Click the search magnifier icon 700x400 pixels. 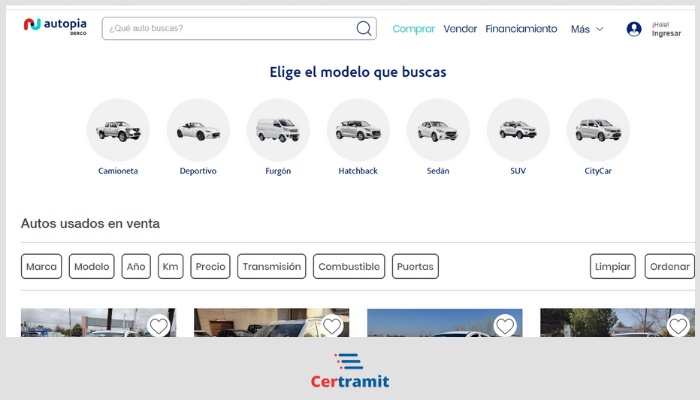[x=363, y=29]
